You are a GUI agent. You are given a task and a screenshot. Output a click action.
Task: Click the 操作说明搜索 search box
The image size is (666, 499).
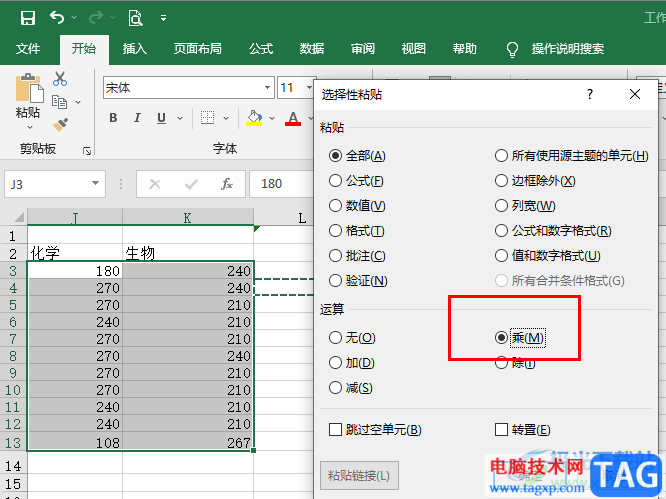(x=567, y=49)
